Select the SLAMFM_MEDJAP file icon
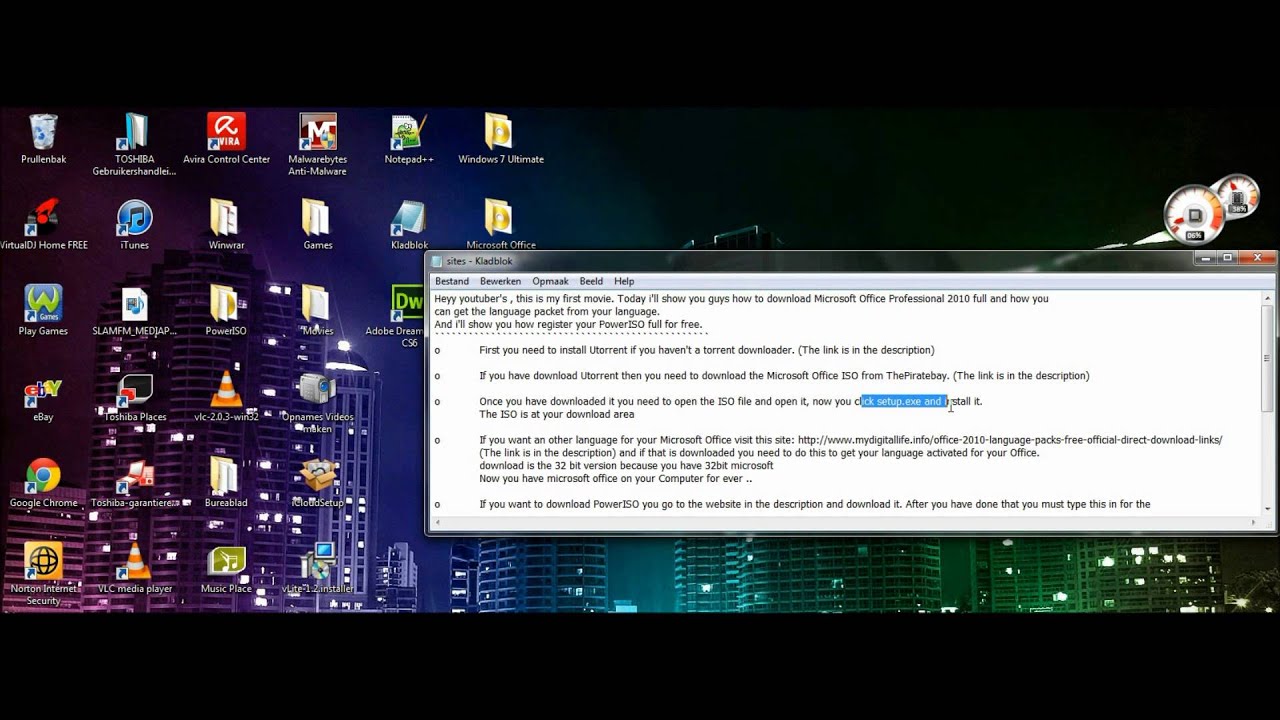This screenshot has width=1280, height=720. coord(134,311)
